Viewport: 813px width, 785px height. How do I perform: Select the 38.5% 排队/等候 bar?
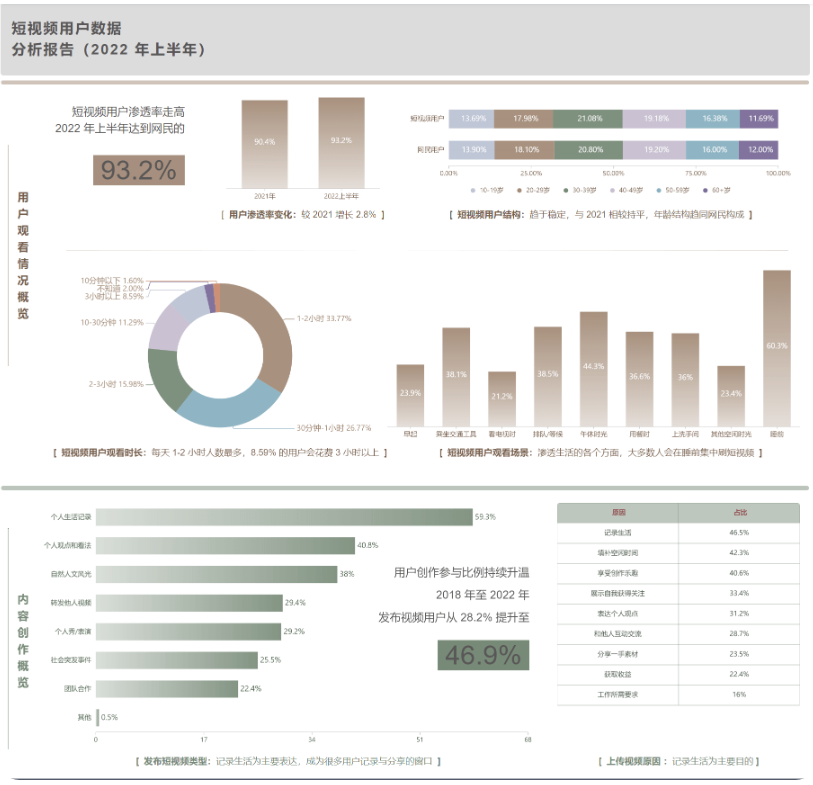548,376
